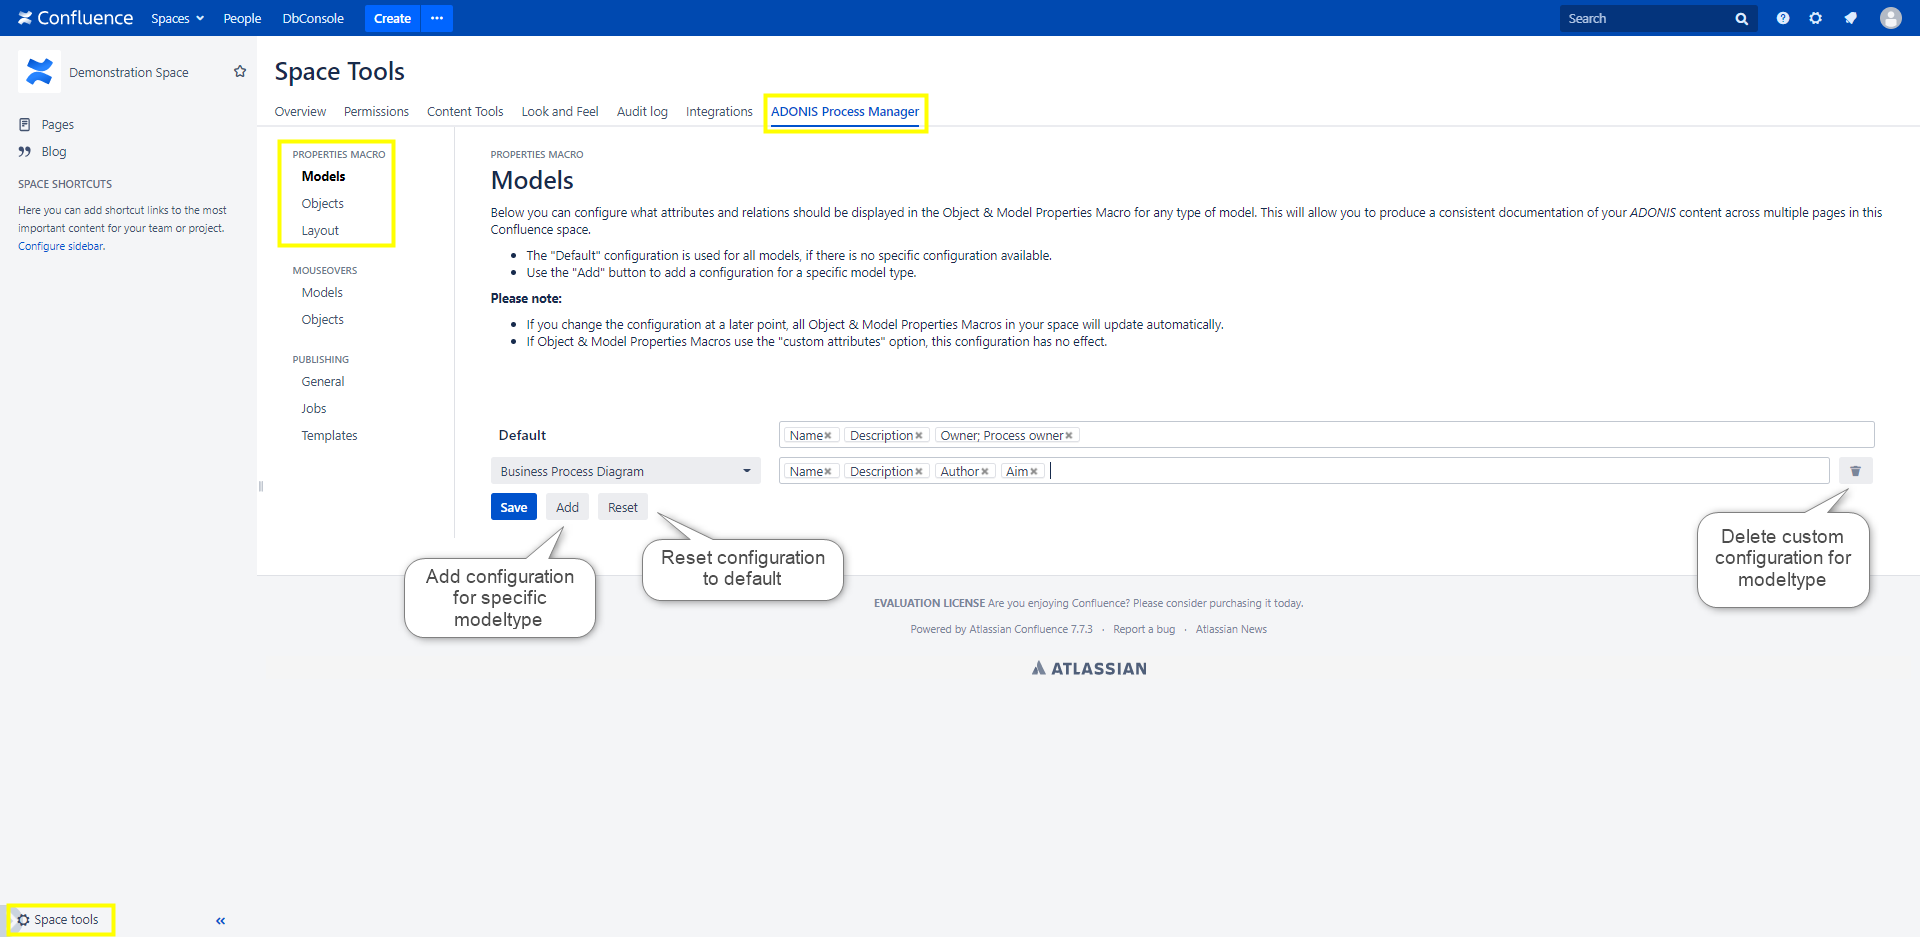Open the DbConsole menu item

[313, 18]
